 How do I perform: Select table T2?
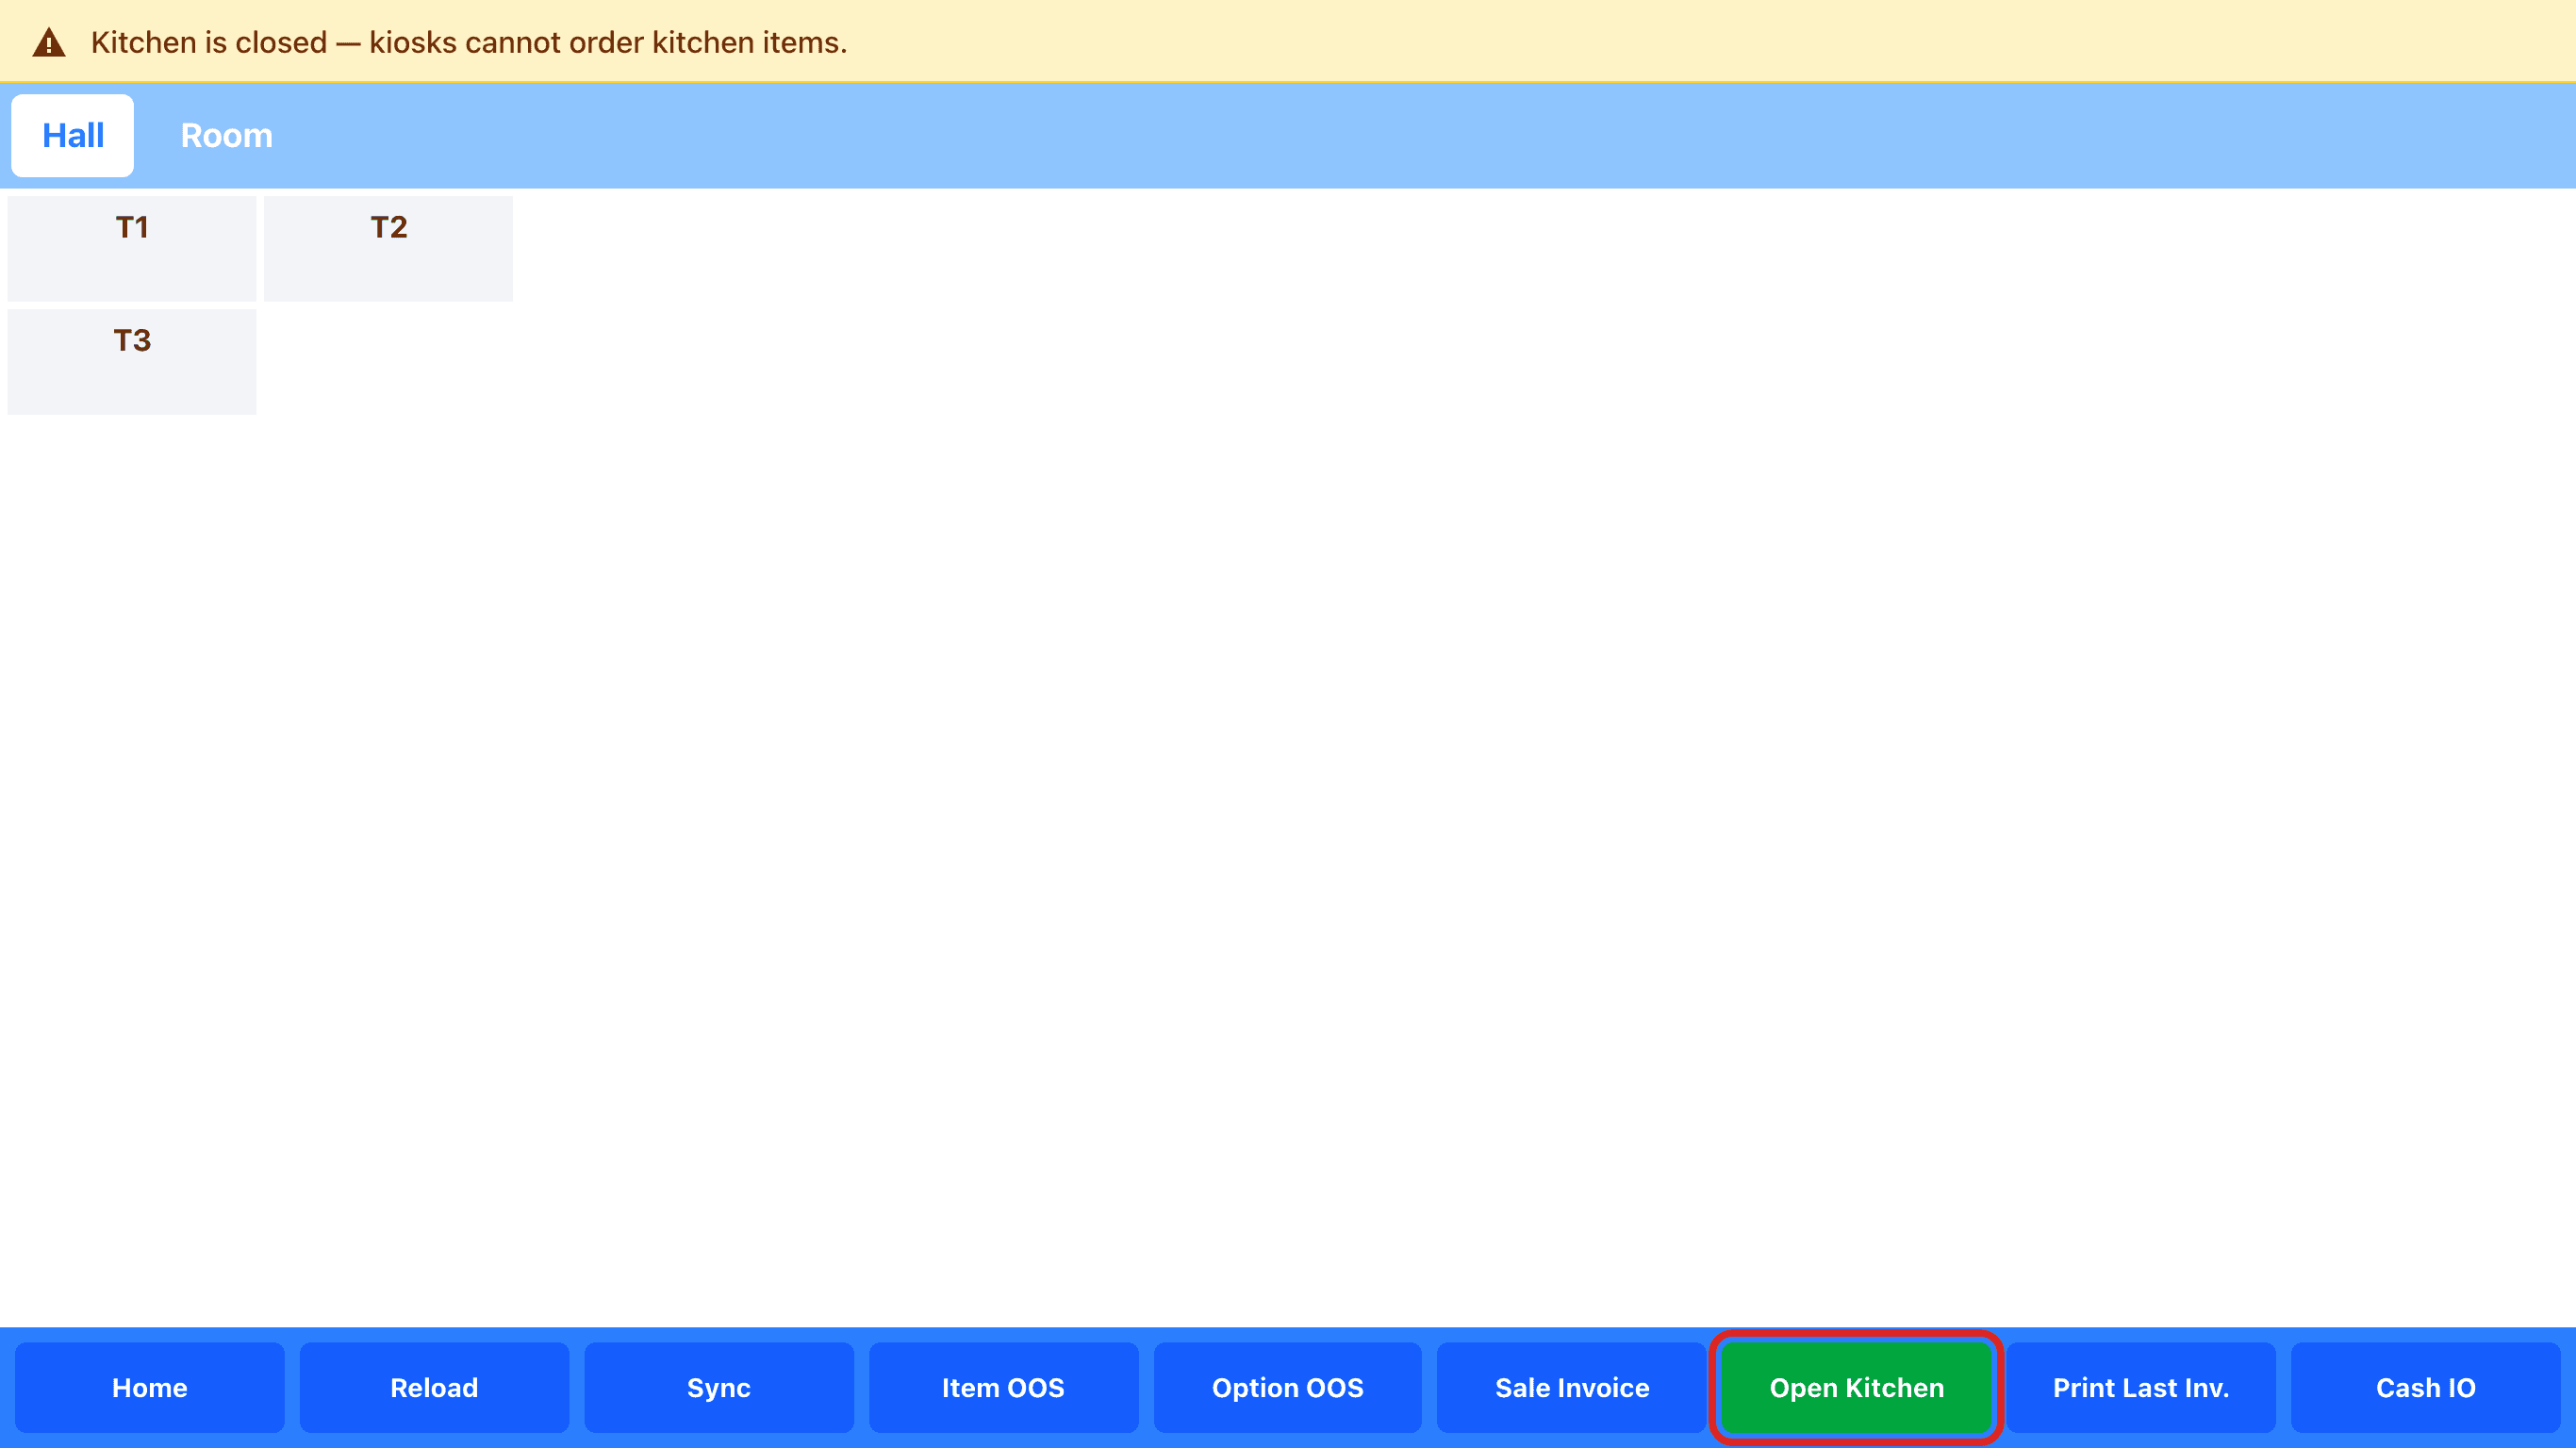point(388,248)
